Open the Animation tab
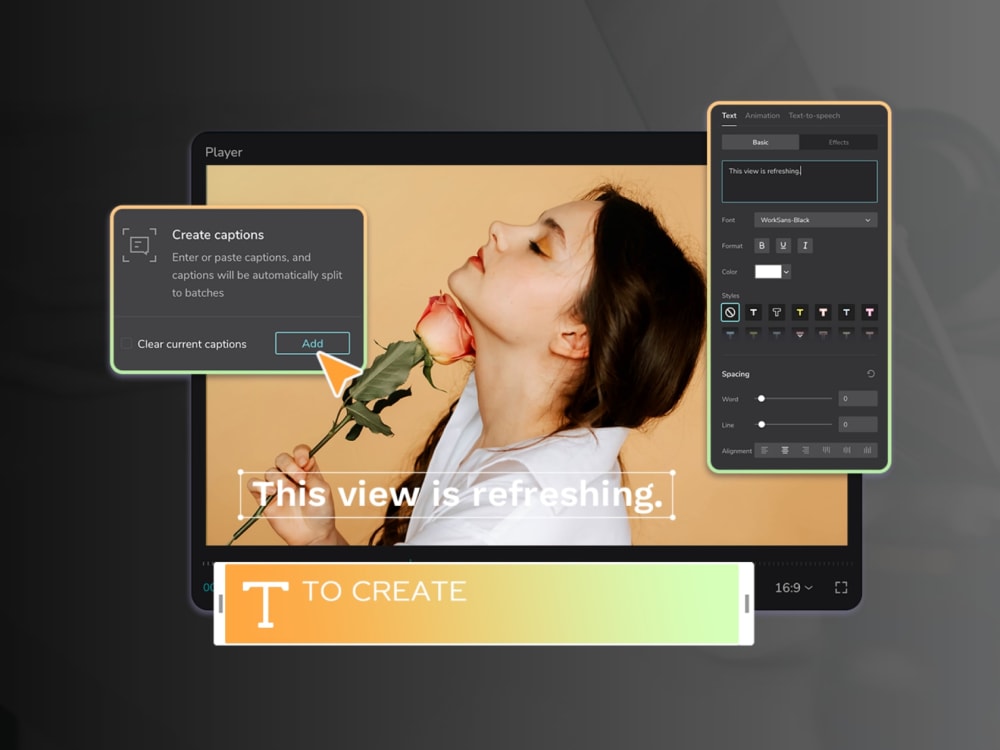This screenshot has height=750, width=1000. (x=762, y=116)
